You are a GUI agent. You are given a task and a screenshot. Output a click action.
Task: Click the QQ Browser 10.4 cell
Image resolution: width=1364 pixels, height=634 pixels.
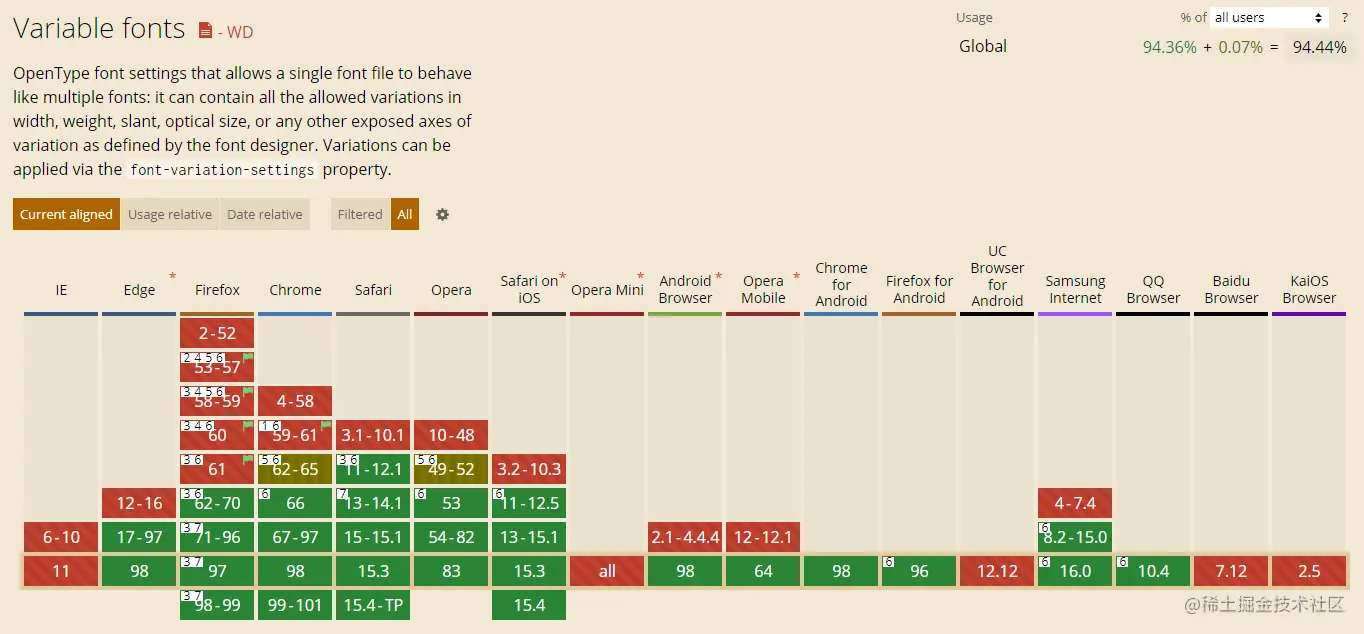coord(1153,571)
